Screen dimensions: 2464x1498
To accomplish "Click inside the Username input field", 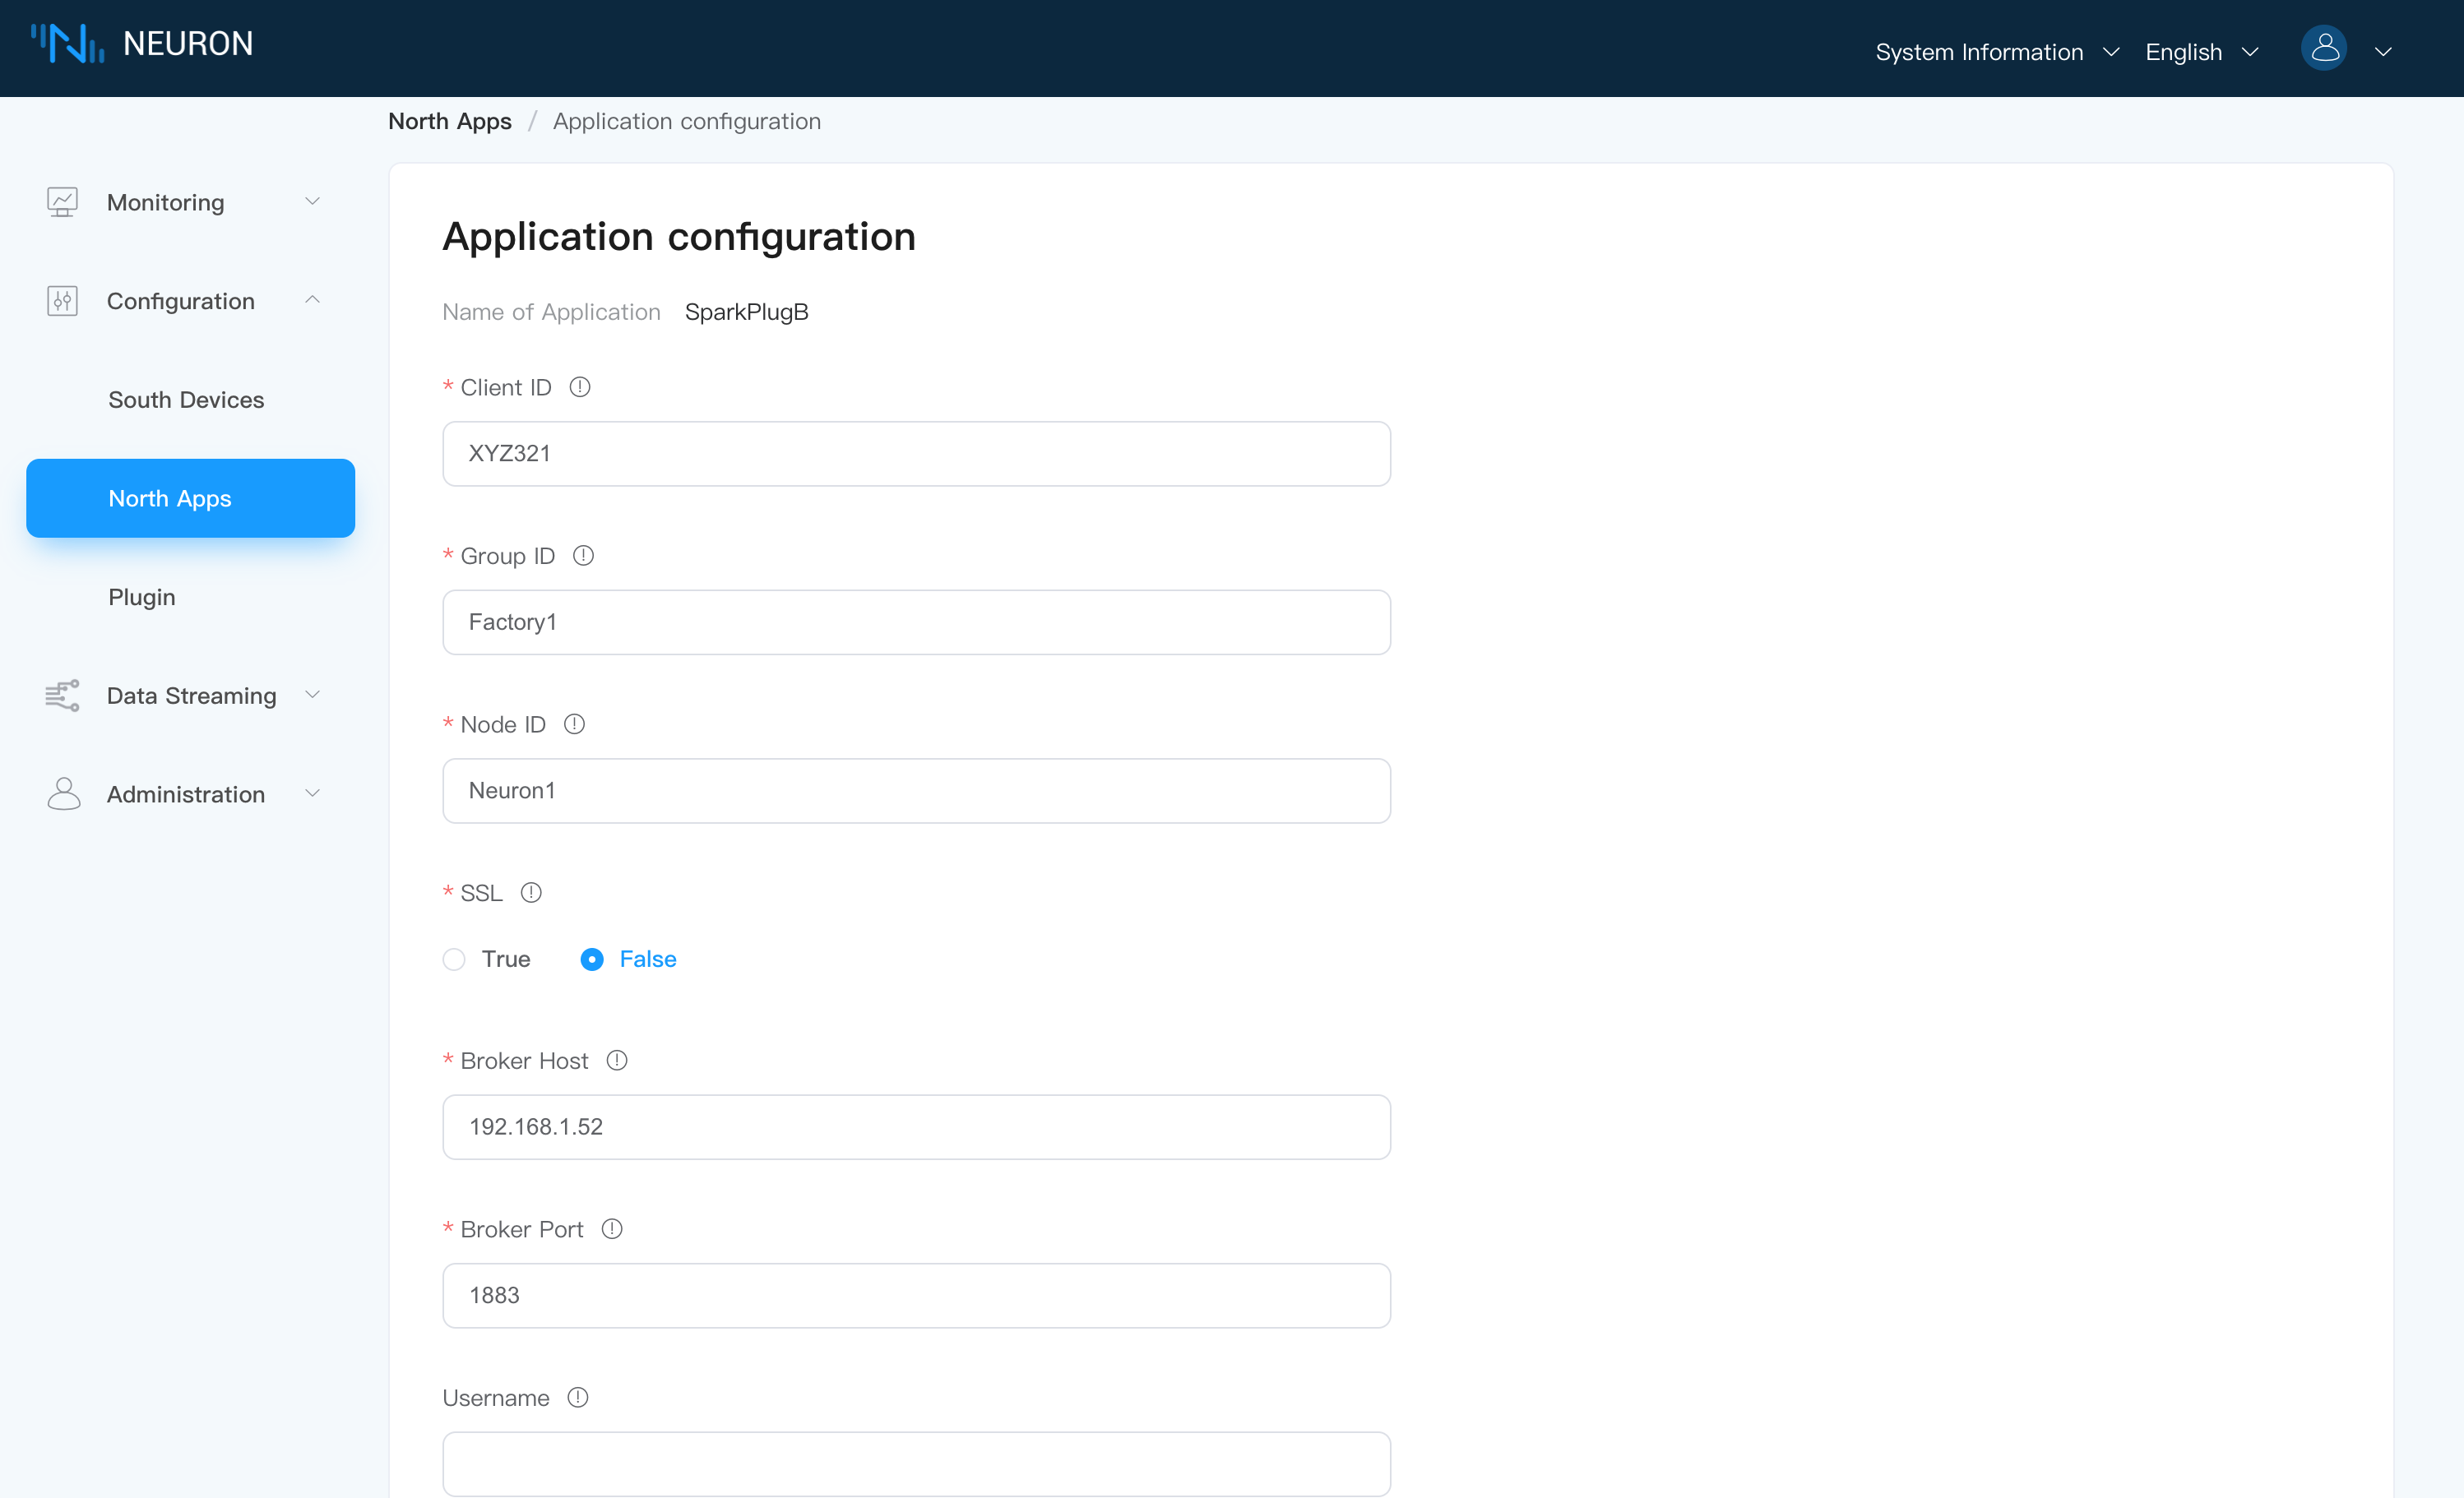I will [915, 1463].
